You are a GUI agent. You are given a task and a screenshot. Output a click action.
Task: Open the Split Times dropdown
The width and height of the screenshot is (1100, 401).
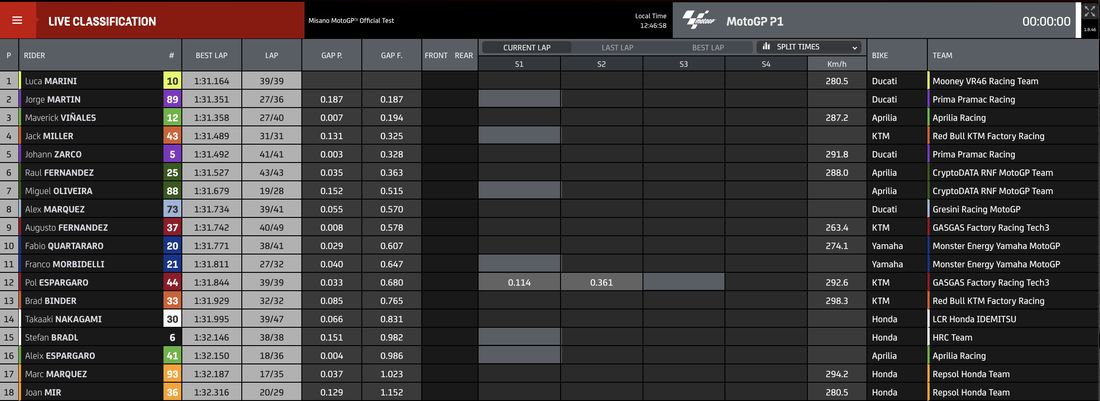coord(809,47)
